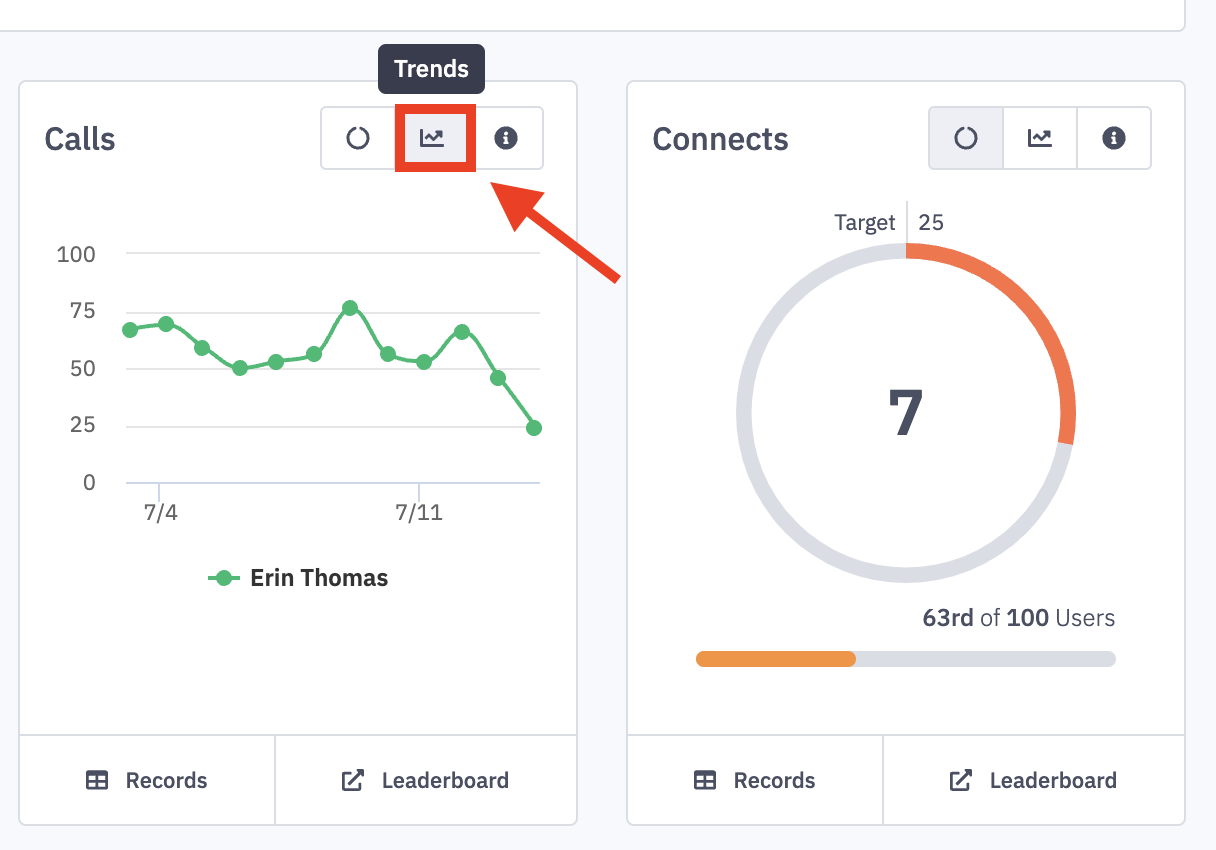Toggle the Erin Thomas legend entry

(x=298, y=578)
